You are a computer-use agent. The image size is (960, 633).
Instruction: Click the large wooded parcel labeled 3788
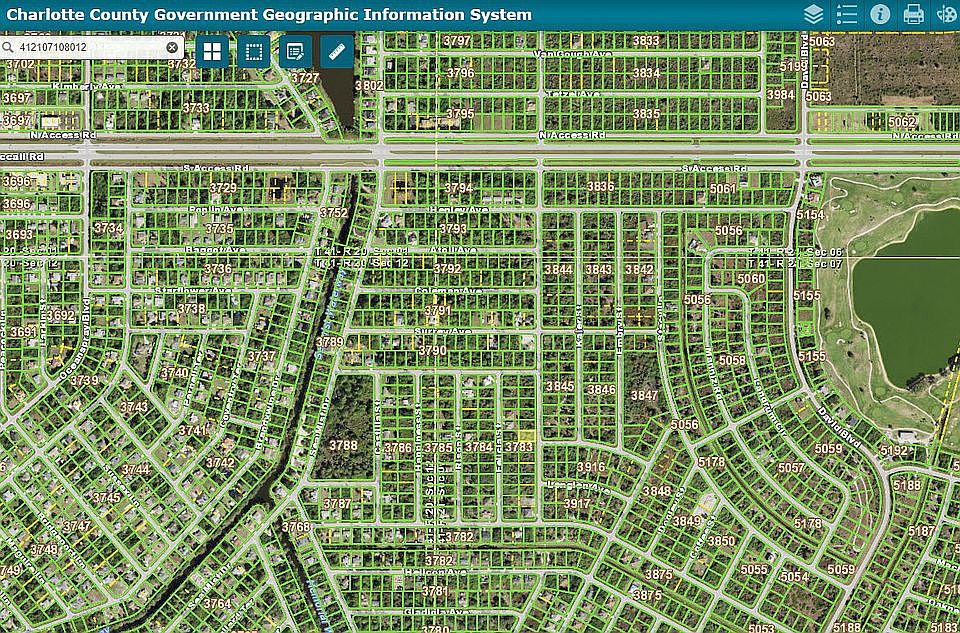(343, 427)
